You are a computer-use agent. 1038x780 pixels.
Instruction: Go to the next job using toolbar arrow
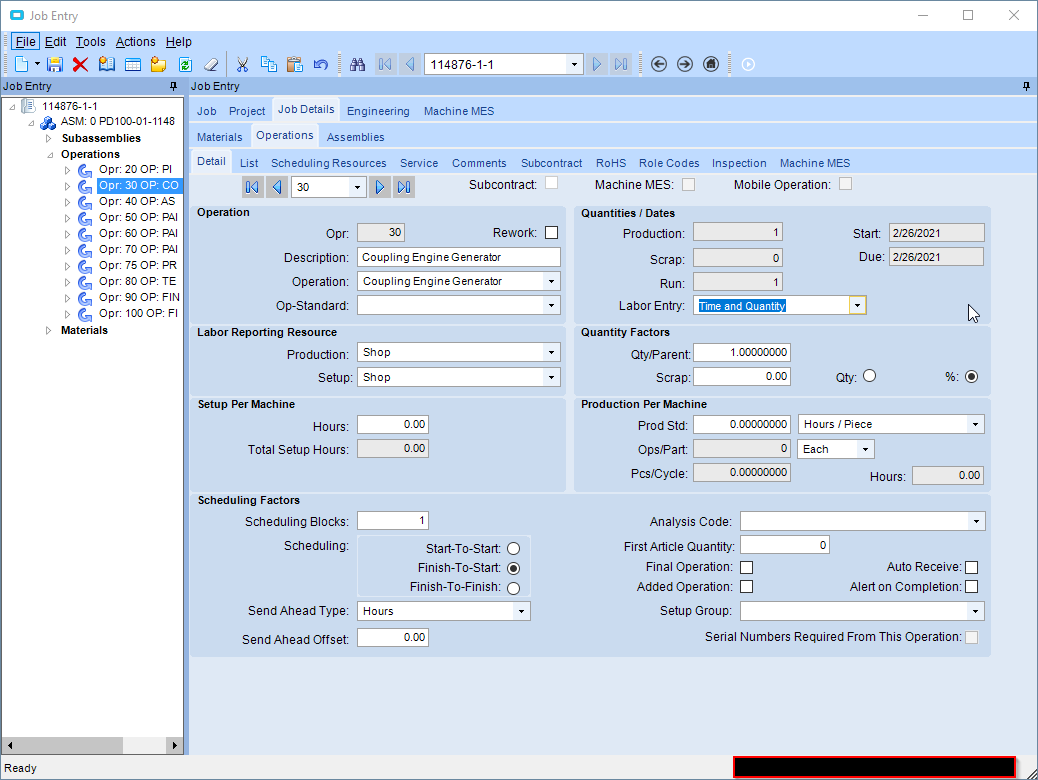click(596, 64)
